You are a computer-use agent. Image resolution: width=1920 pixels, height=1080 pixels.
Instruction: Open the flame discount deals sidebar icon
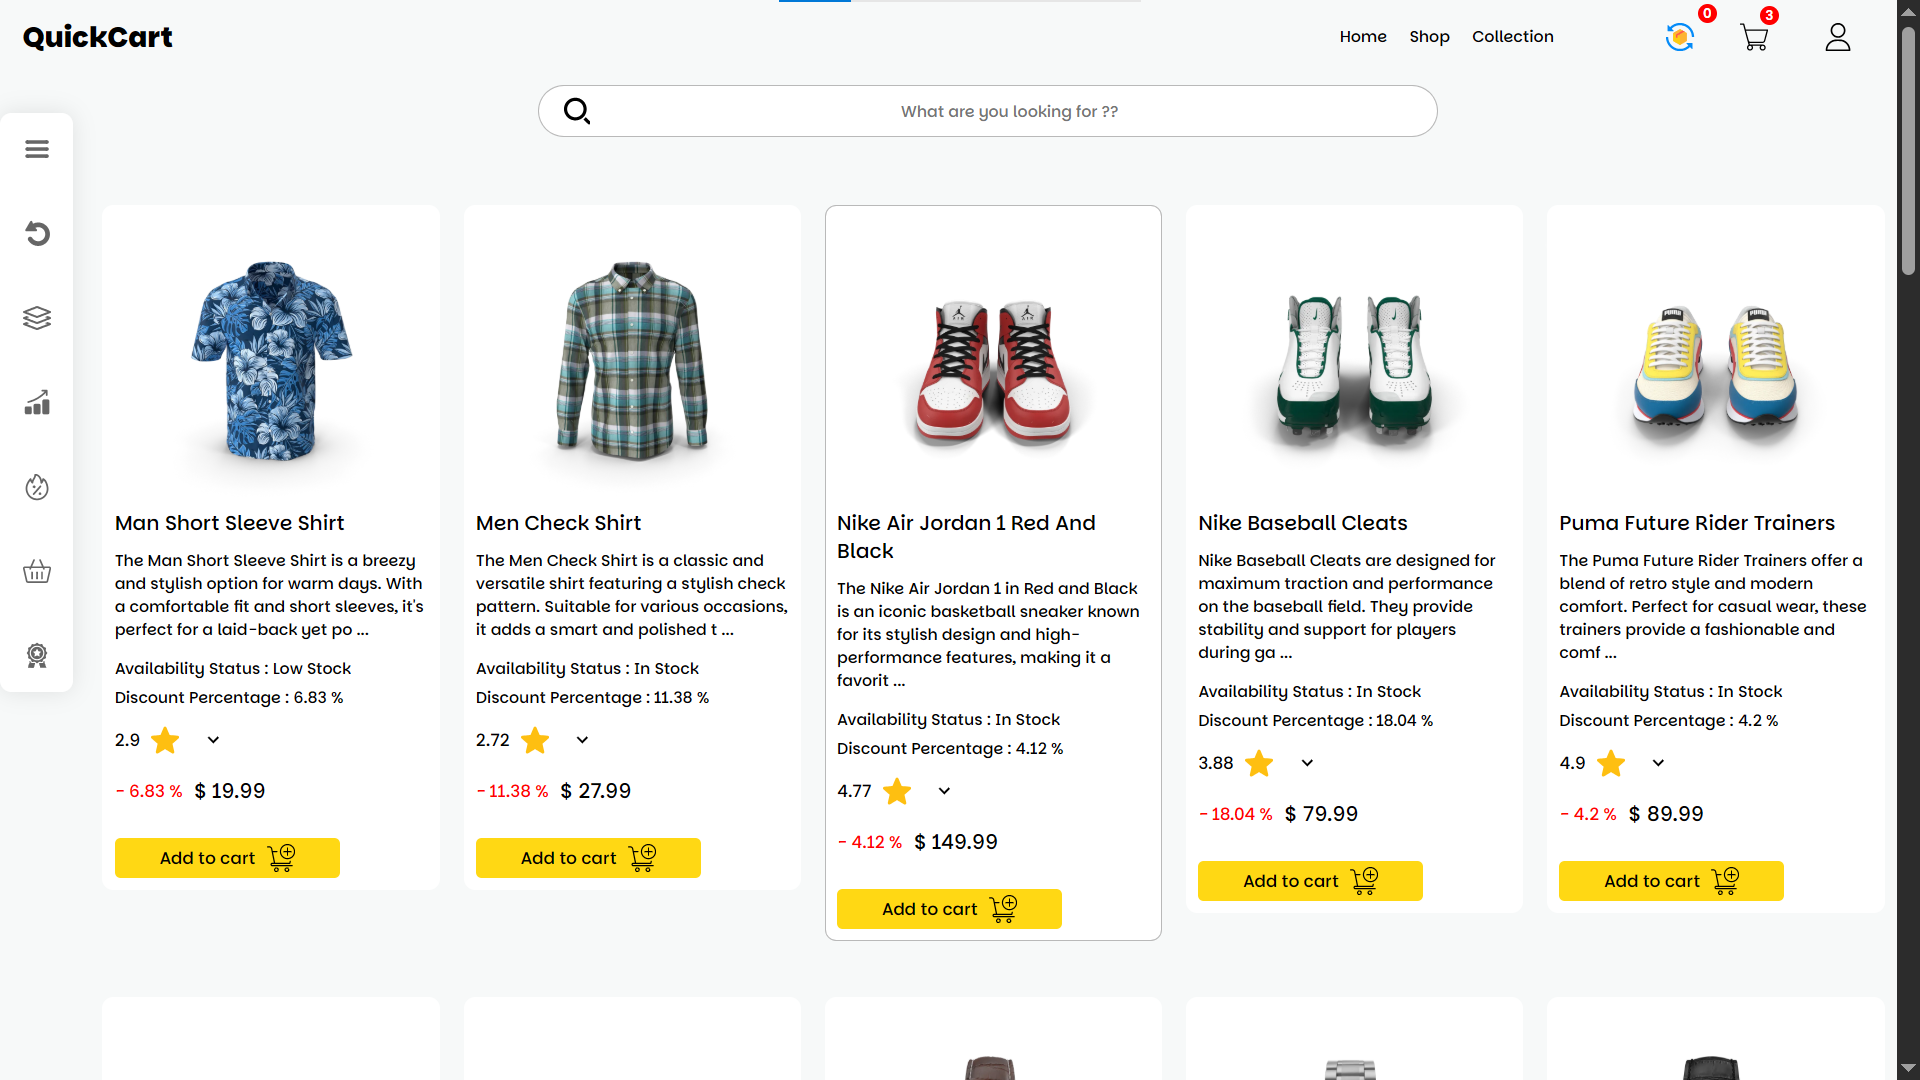(37, 487)
